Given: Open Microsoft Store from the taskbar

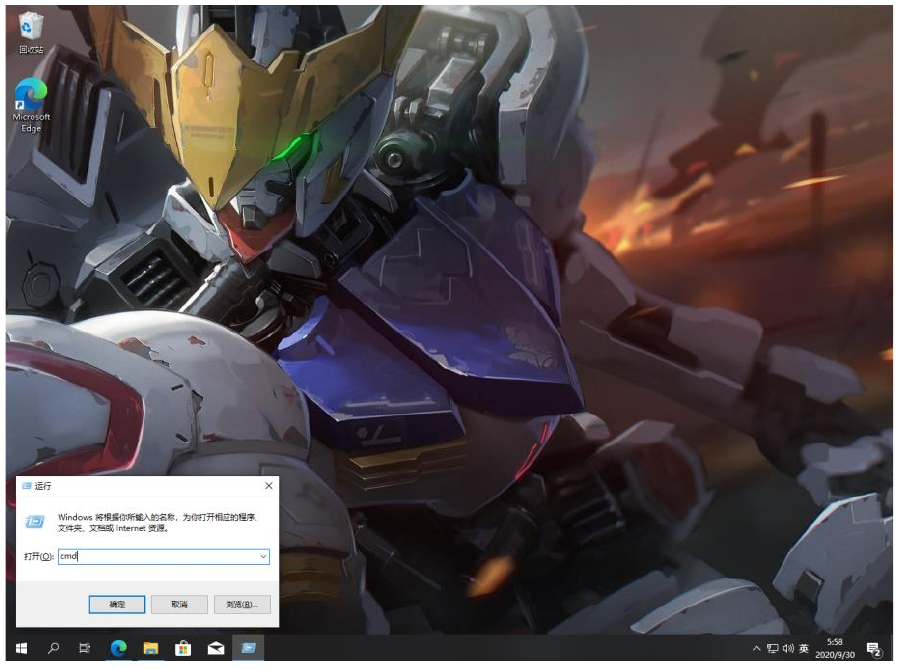Looking at the screenshot, I should click(183, 649).
